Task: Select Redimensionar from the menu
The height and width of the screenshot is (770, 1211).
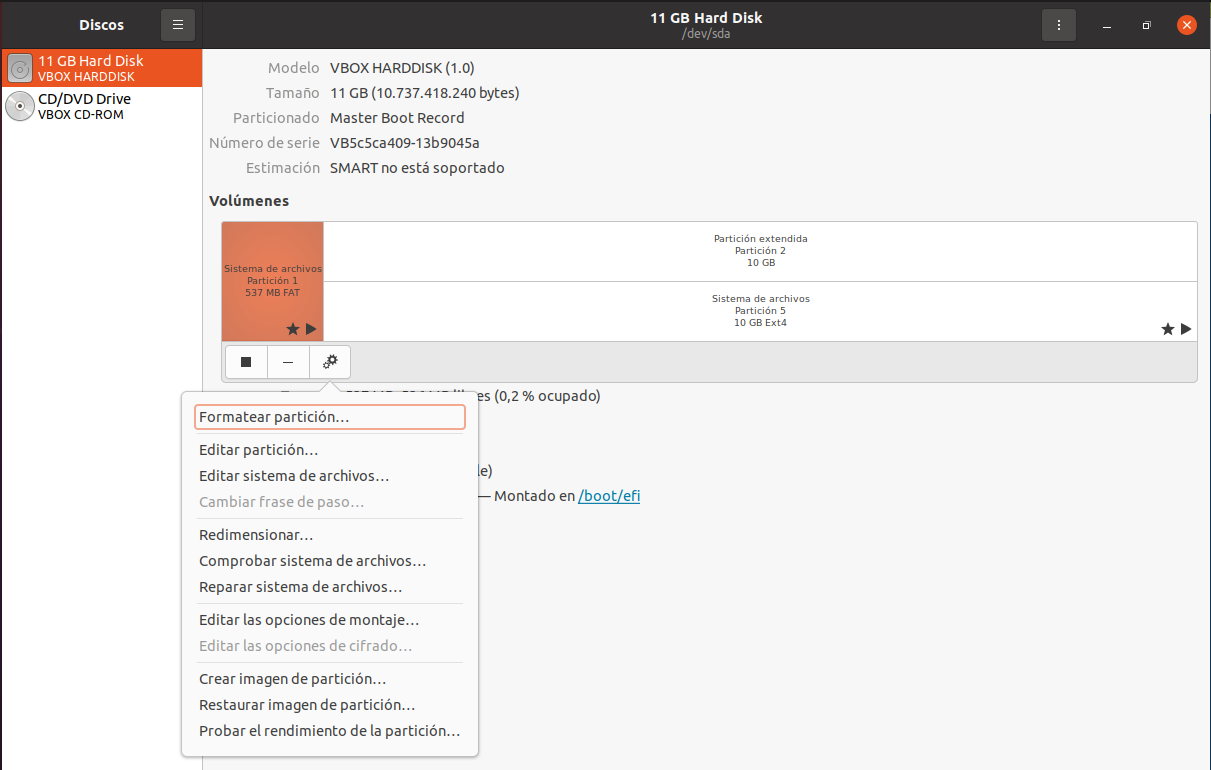Action: [256, 535]
